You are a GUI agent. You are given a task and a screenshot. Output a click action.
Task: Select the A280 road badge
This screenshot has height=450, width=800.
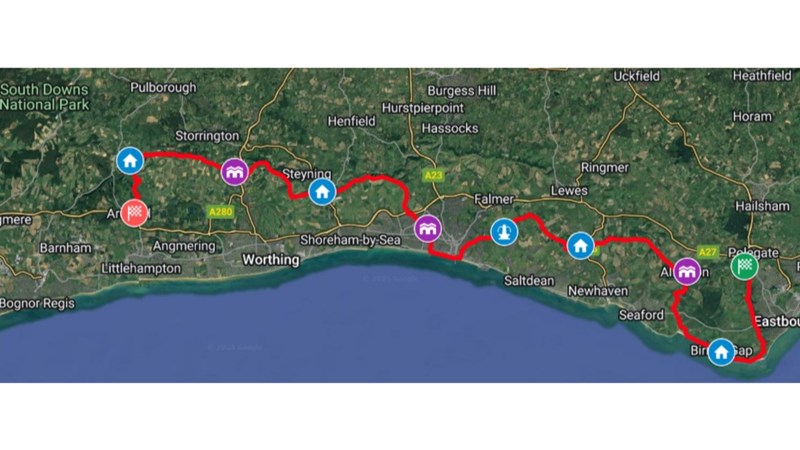(x=221, y=211)
